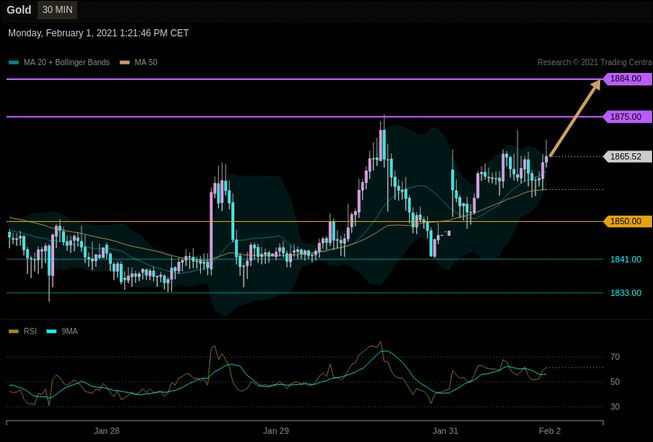Click the 1833.00 support price label
Image resolution: width=653 pixels, height=442 pixels.
[x=626, y=293]
